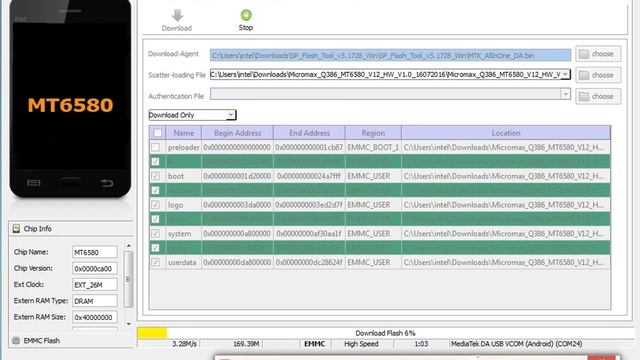Click end address 0x00000000dc28624f cell

309,262
